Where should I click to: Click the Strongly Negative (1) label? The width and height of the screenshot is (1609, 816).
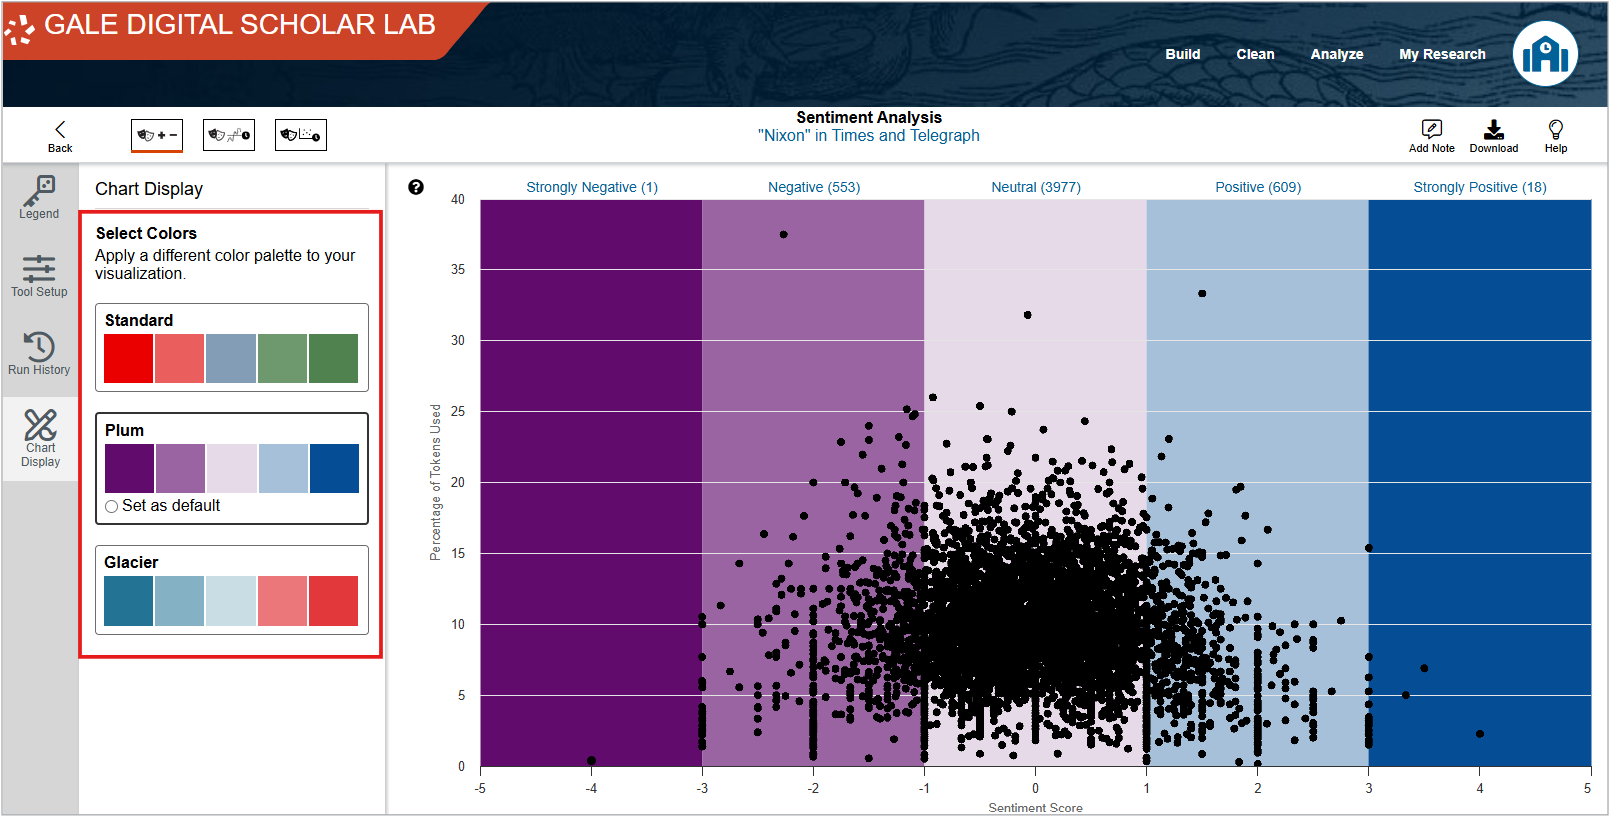pyautogui.click(x=592, y=187)
